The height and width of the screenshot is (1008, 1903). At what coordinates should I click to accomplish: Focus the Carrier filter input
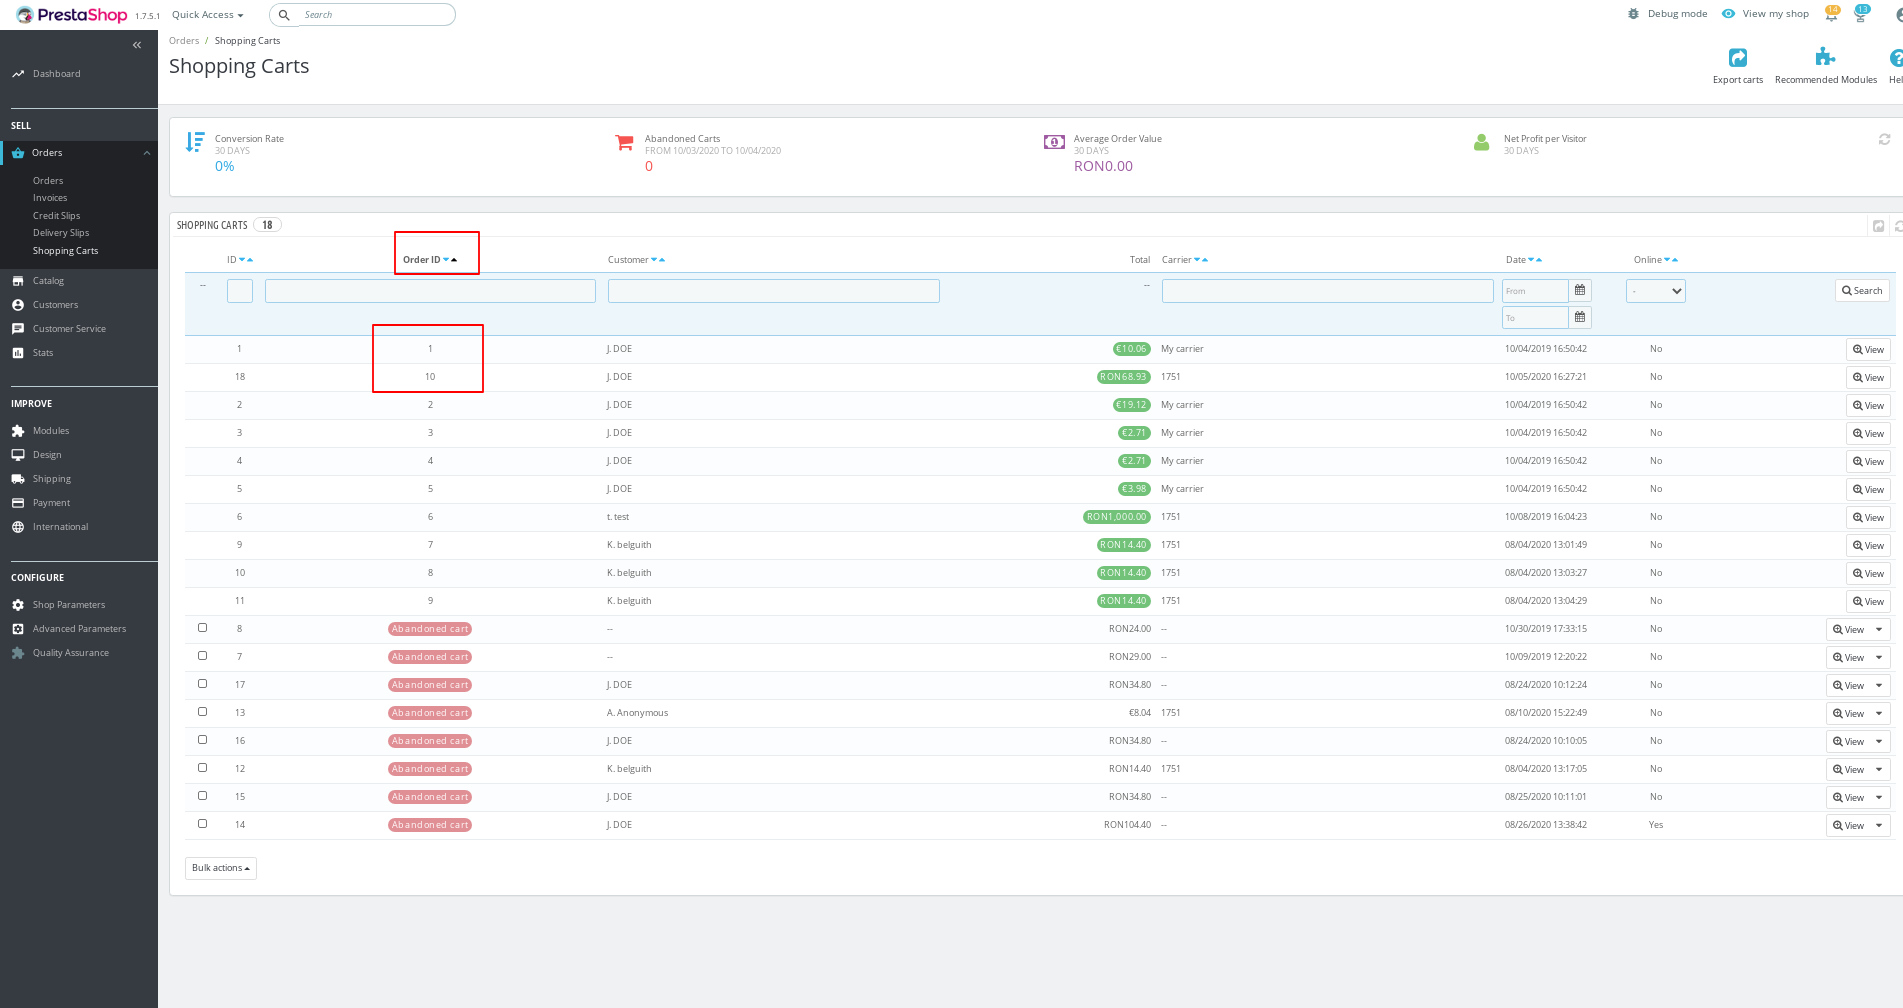point(1327,291)
